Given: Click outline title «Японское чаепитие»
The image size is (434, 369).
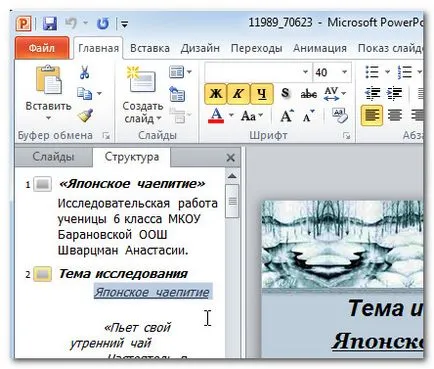Looking at the screenshot, I should coord(132,184).
